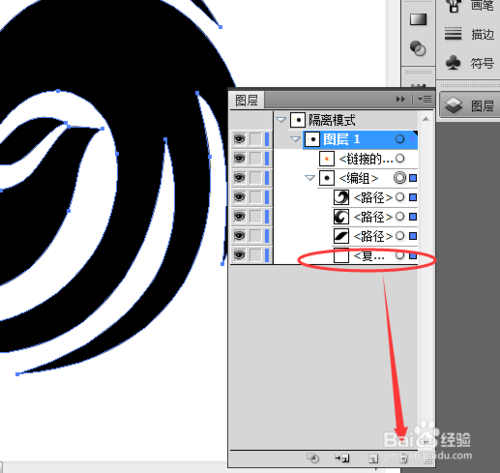Toggle lock box for the <编组> row
The width and height of the screenshot is (500, 473).
tap(256, 178)
